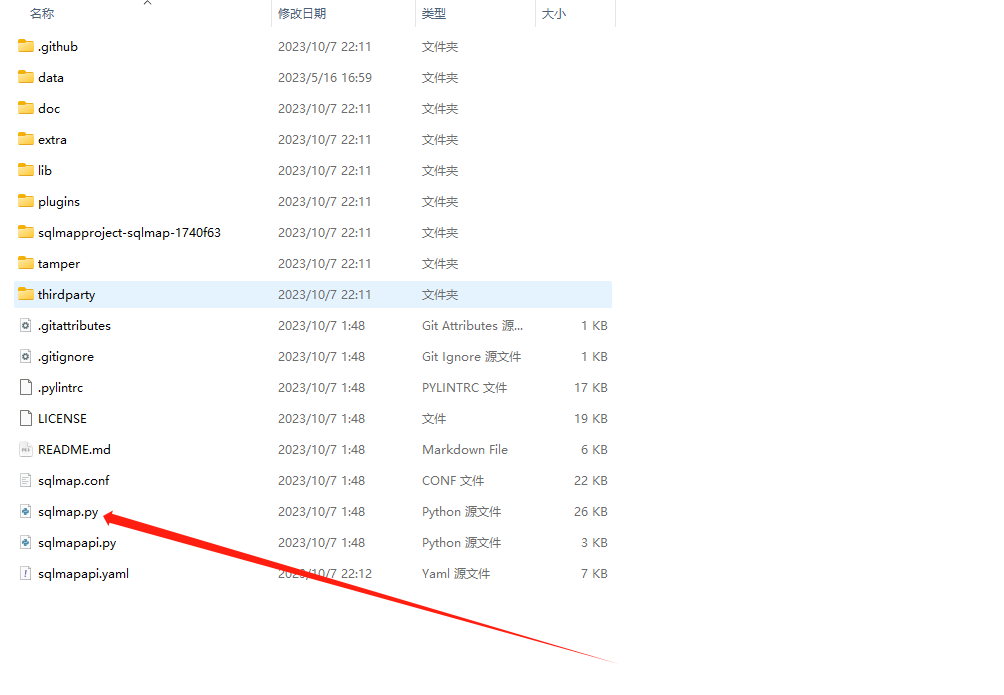The height and width of the screenshot is (695, 1004).
Task: Click the sqlmap.conf file icon
Action: (26, 480)
